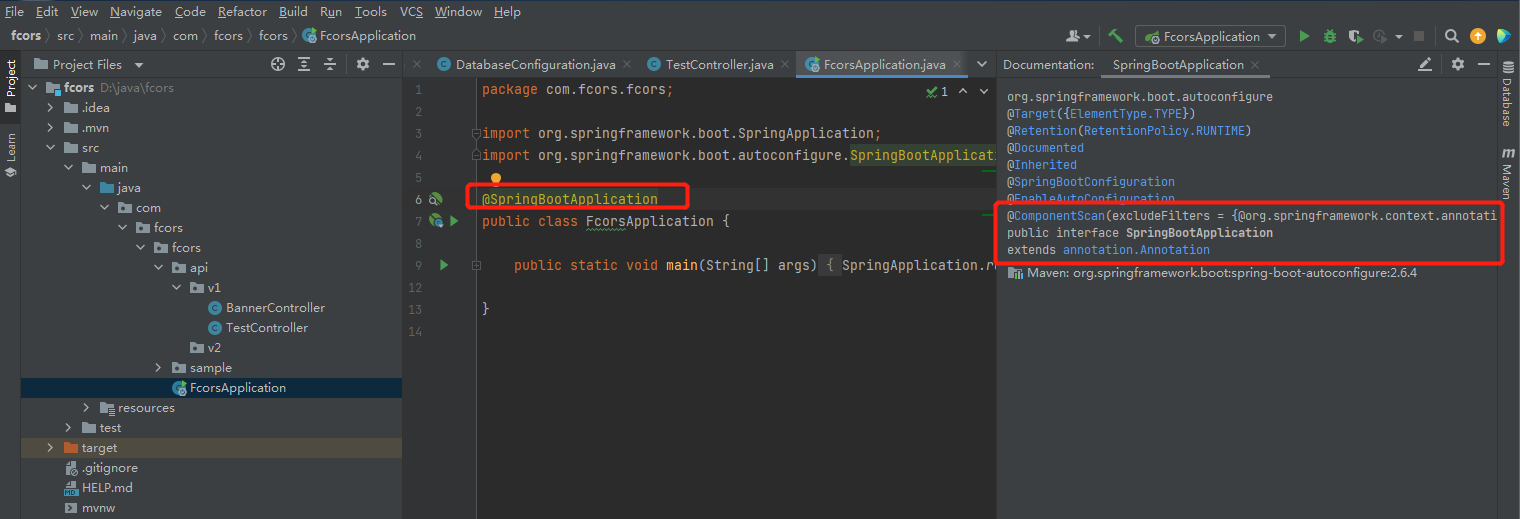Image resolution: width=1520 pixels, height=519 pixels.
Task: Expand the target folder in tree
Action: click(x=50, y=448)
